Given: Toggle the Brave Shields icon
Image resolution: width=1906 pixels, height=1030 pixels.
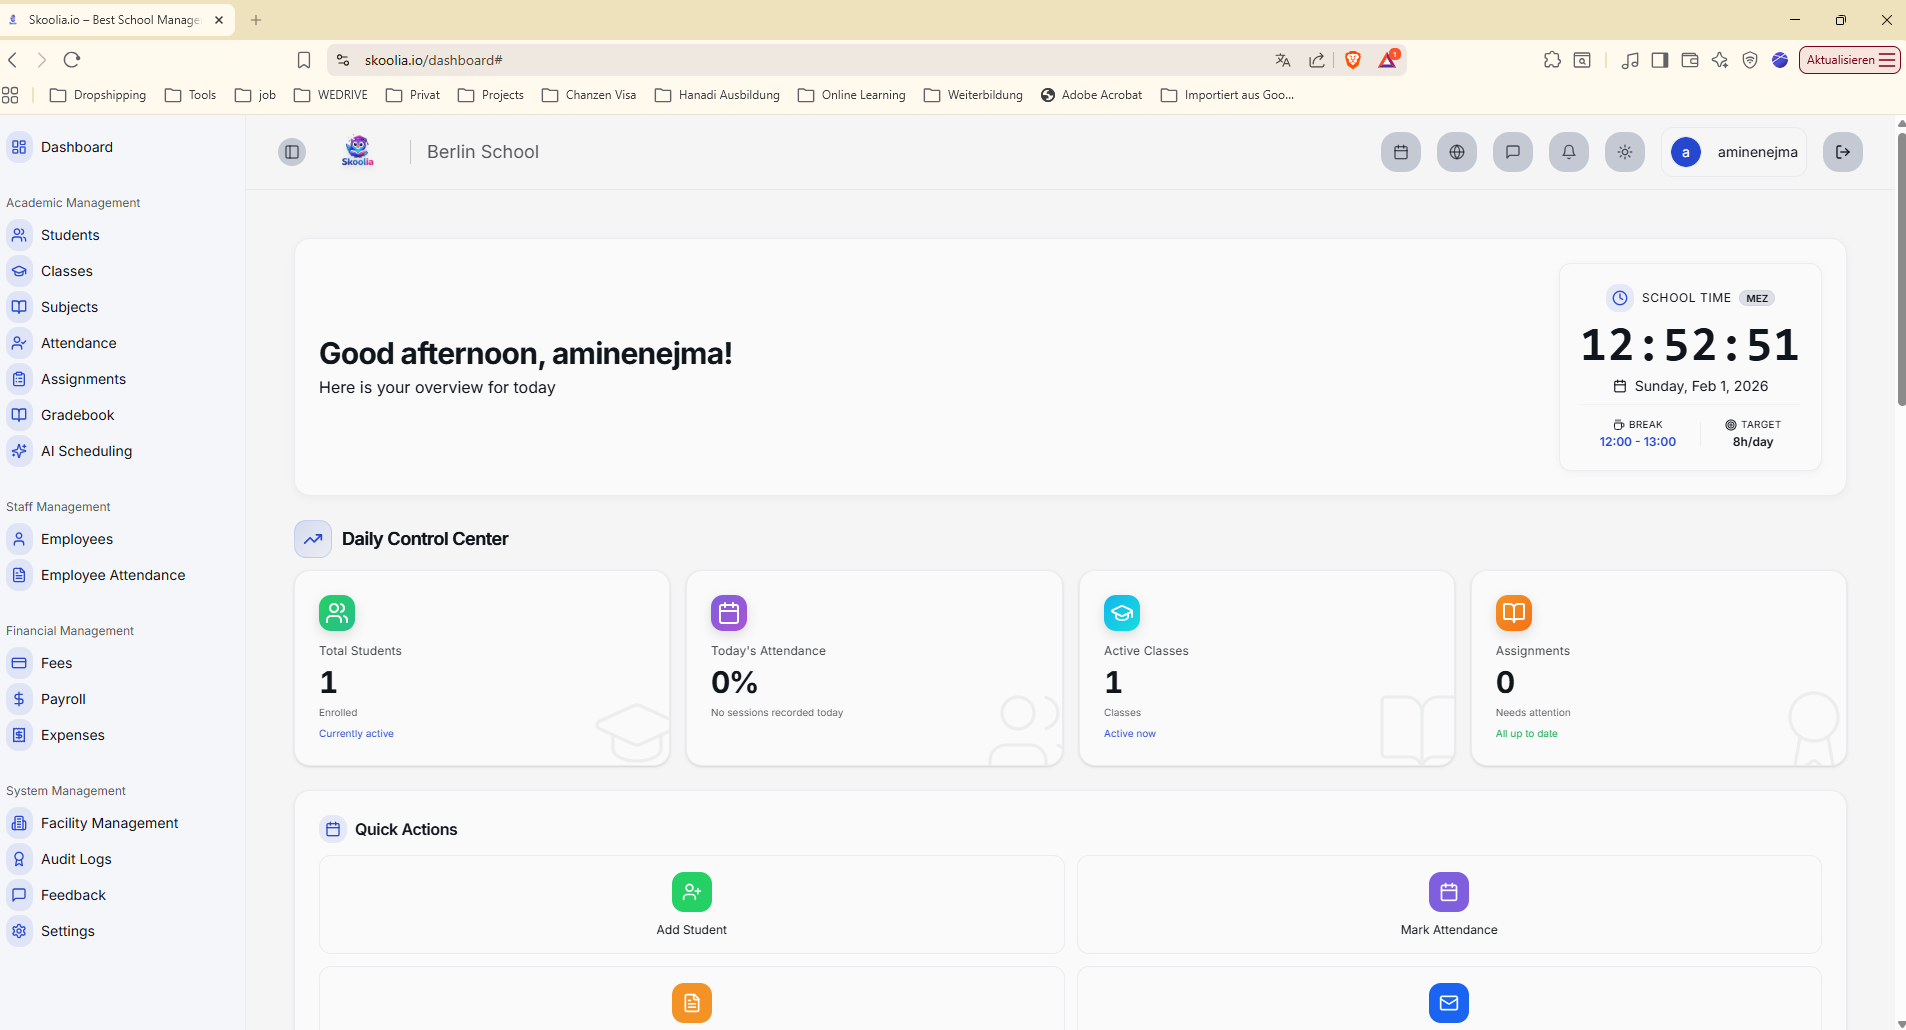Looking at the screenshot, I should 1352,60.
